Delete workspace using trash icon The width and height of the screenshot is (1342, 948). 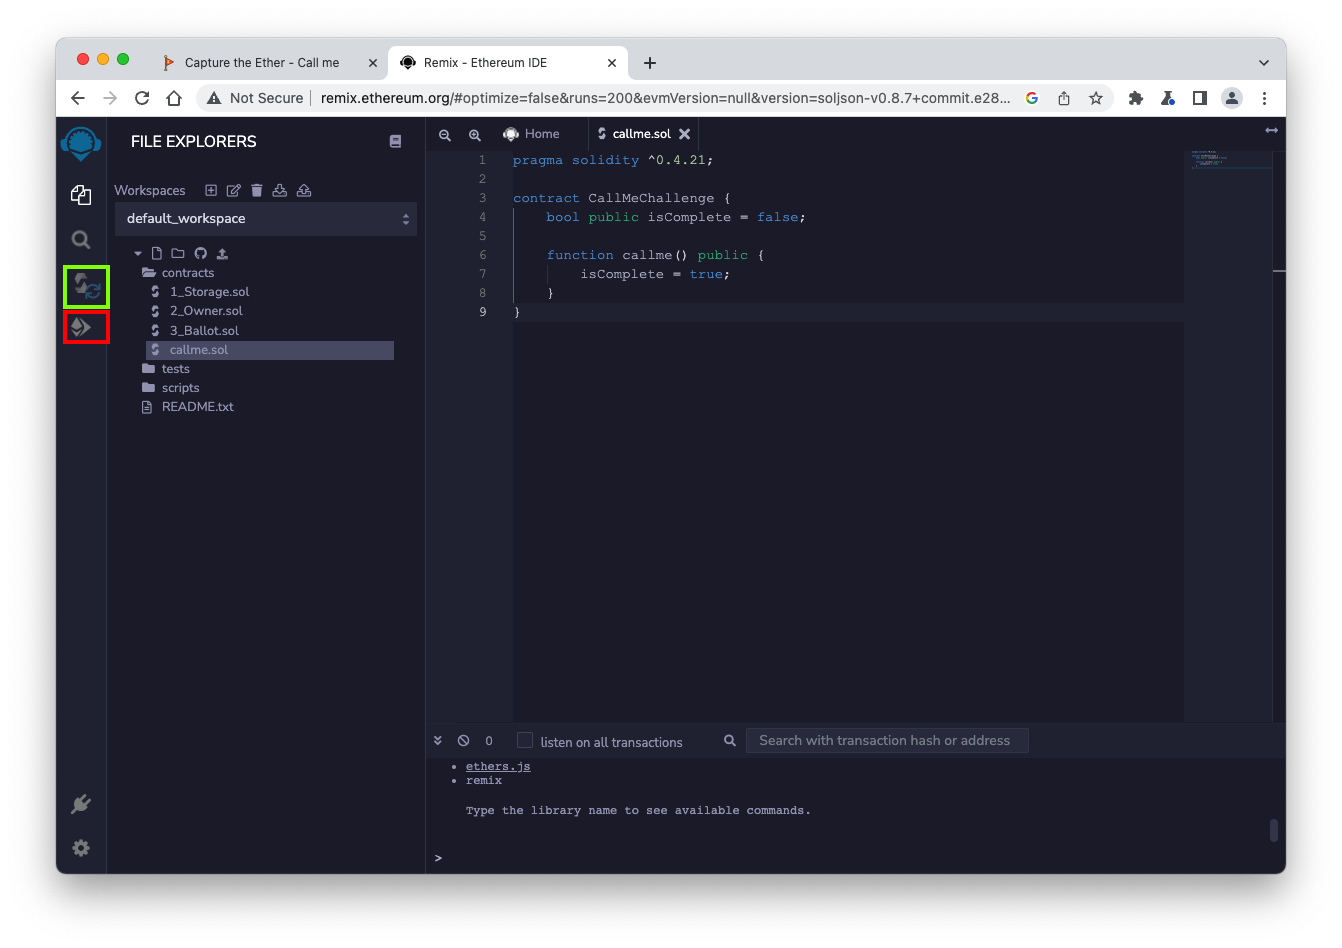click(257, 190)
